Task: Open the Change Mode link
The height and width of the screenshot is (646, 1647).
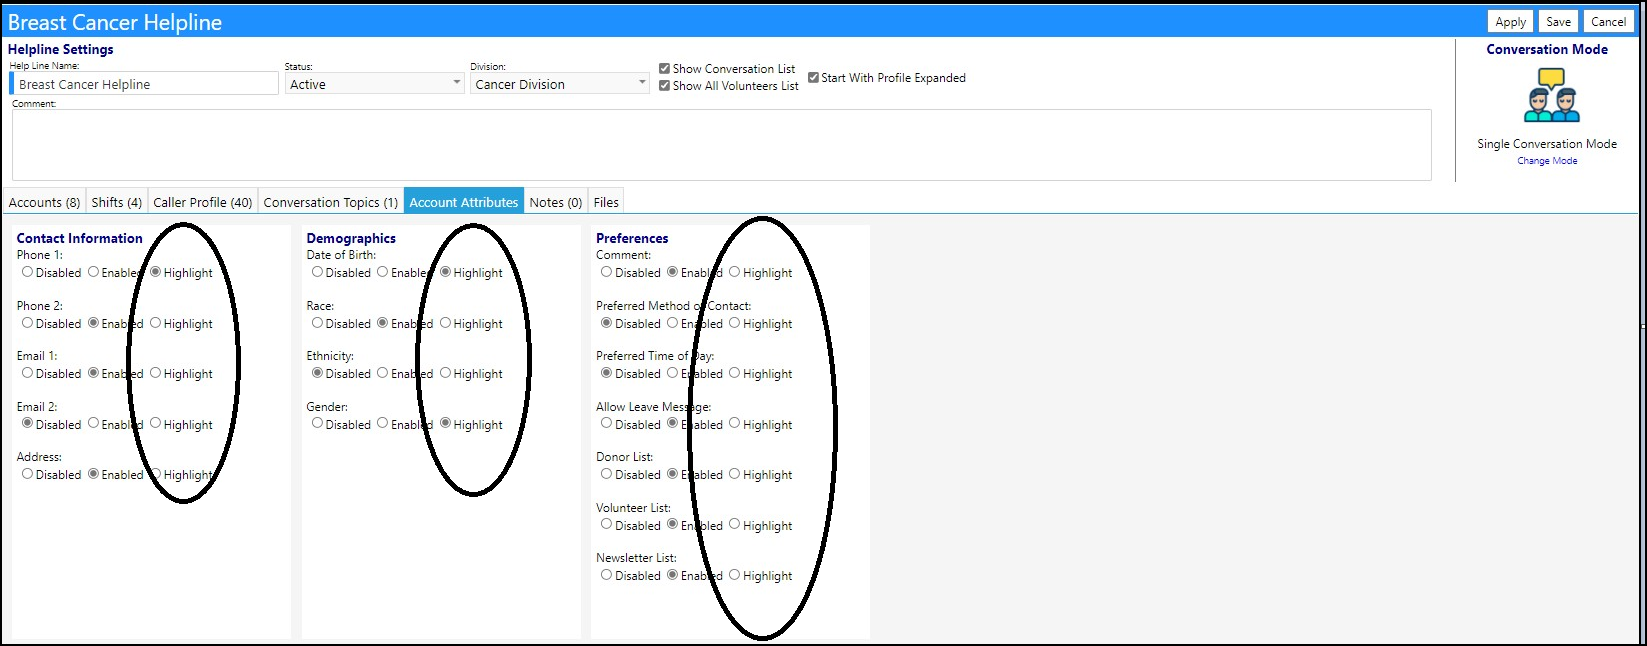Action: pos(1547,161)
